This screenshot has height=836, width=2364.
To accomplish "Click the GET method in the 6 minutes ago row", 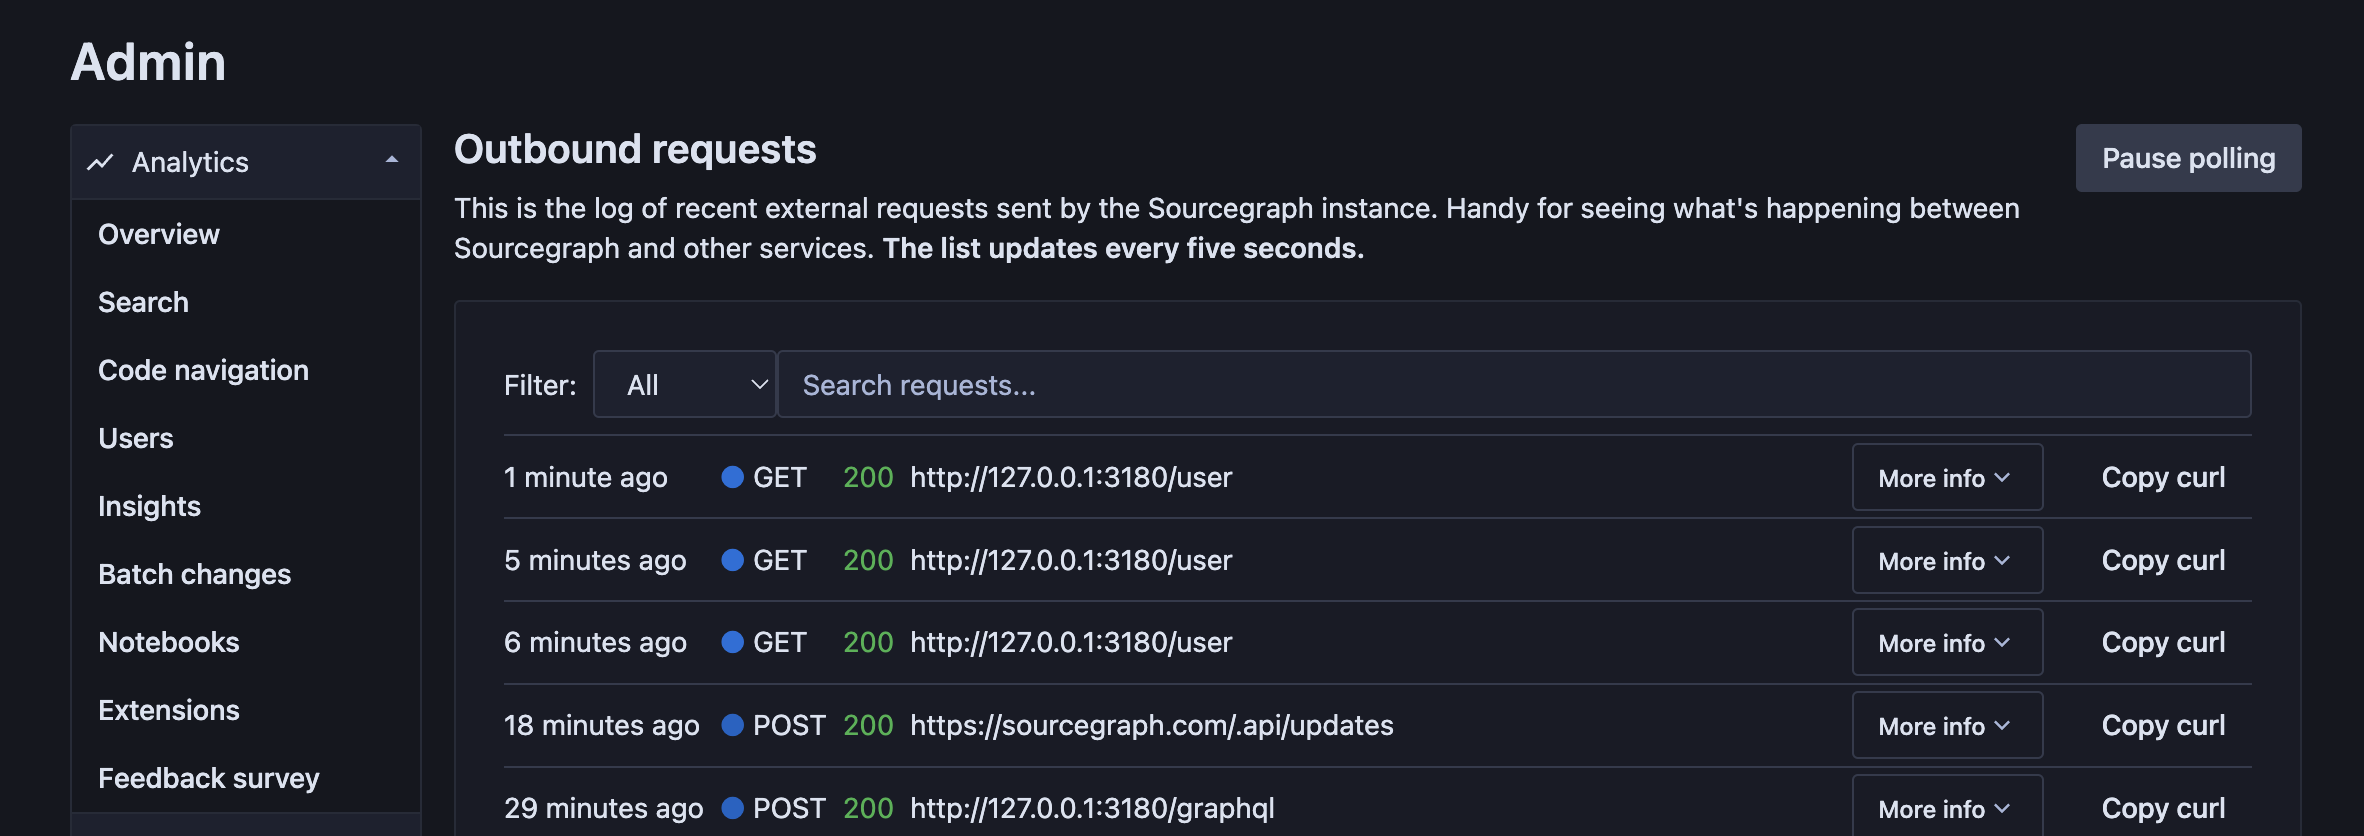I will pos(780,642).
